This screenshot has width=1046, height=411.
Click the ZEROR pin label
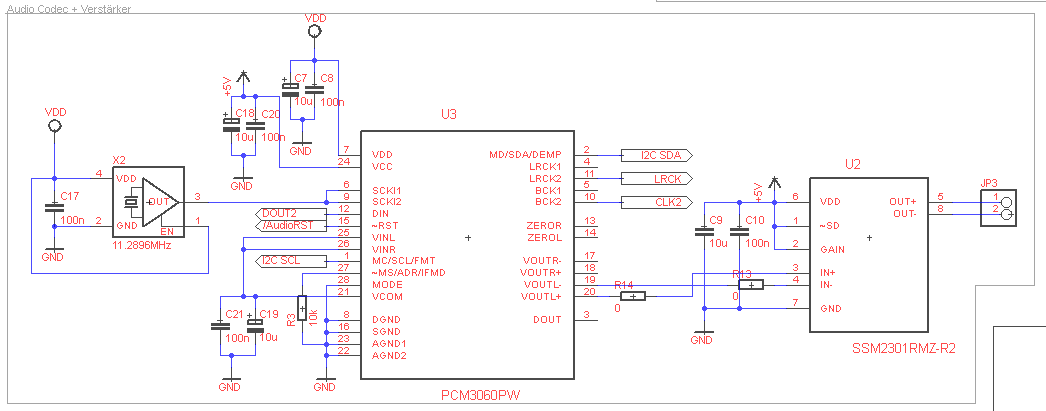(x=544, y=226)
